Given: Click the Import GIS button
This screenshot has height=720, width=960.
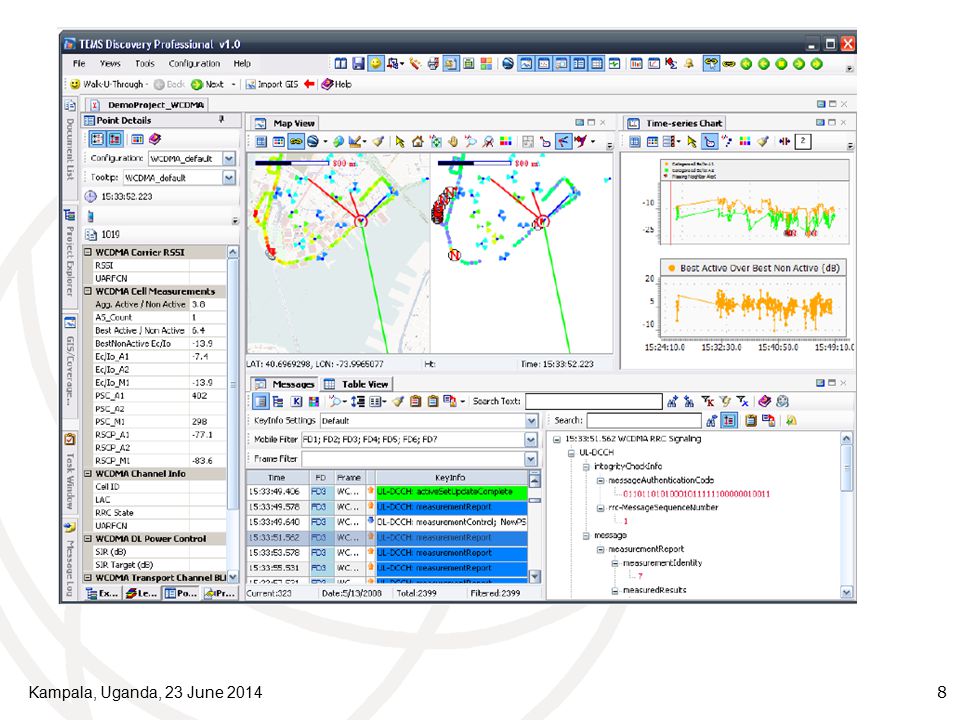Looking at the screenshot, I should (x=272, y=84).
